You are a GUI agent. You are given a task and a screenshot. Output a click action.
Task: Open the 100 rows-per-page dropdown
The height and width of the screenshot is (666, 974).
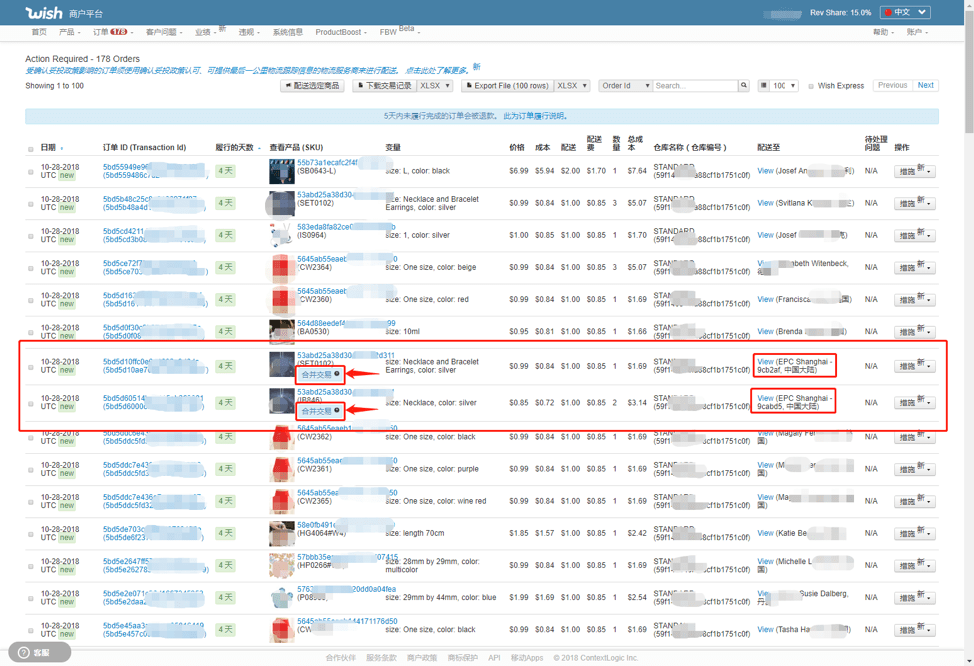(x=785, y=86)
